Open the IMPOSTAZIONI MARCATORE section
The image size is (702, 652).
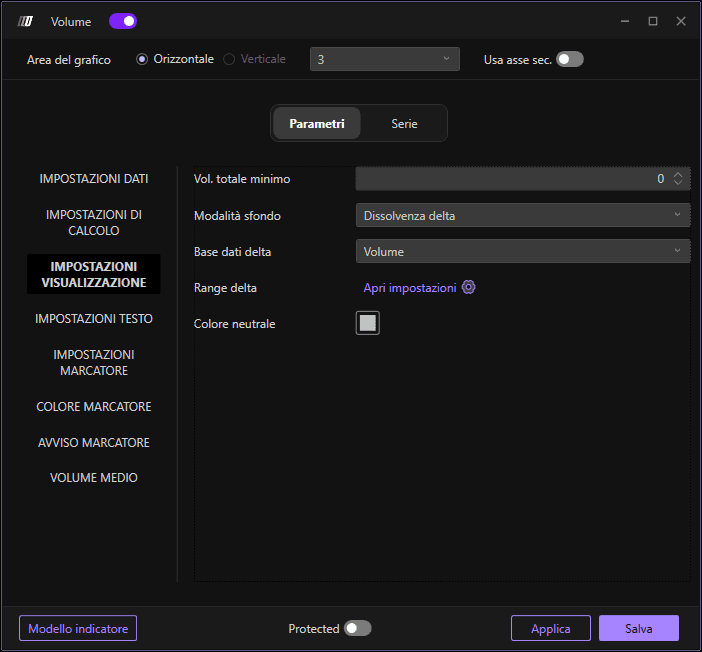click(x=94, y=362)
